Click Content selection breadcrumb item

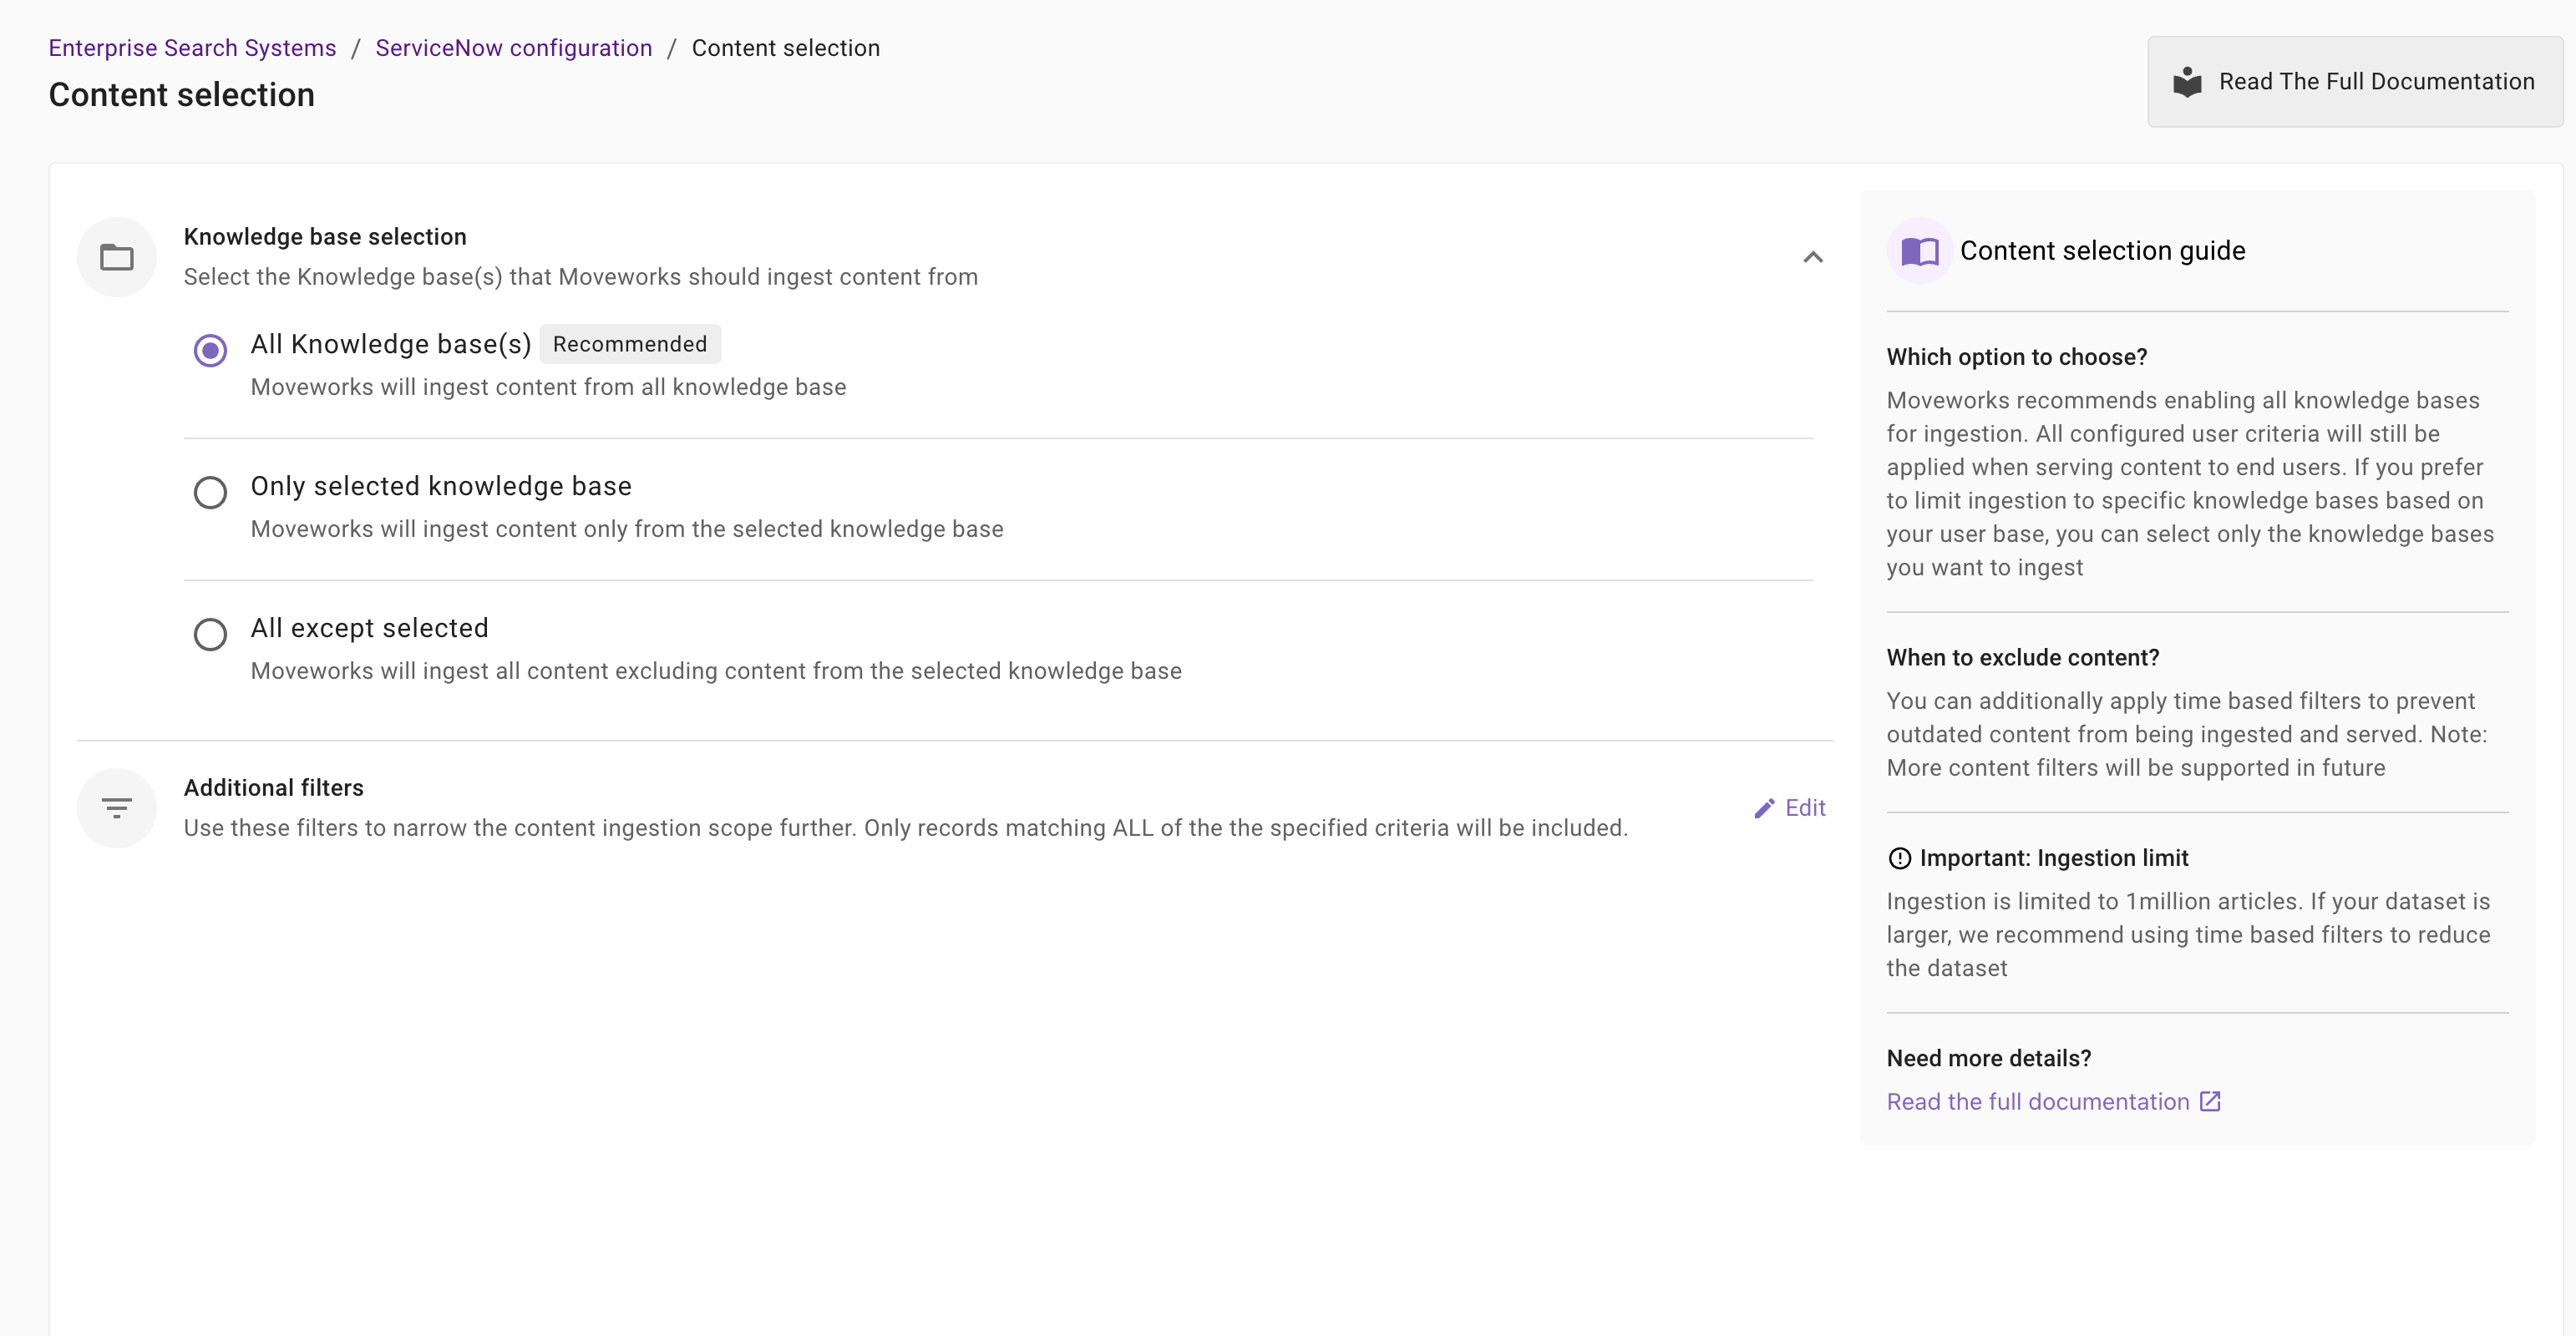pyautogui.click(x=785, y=48)
